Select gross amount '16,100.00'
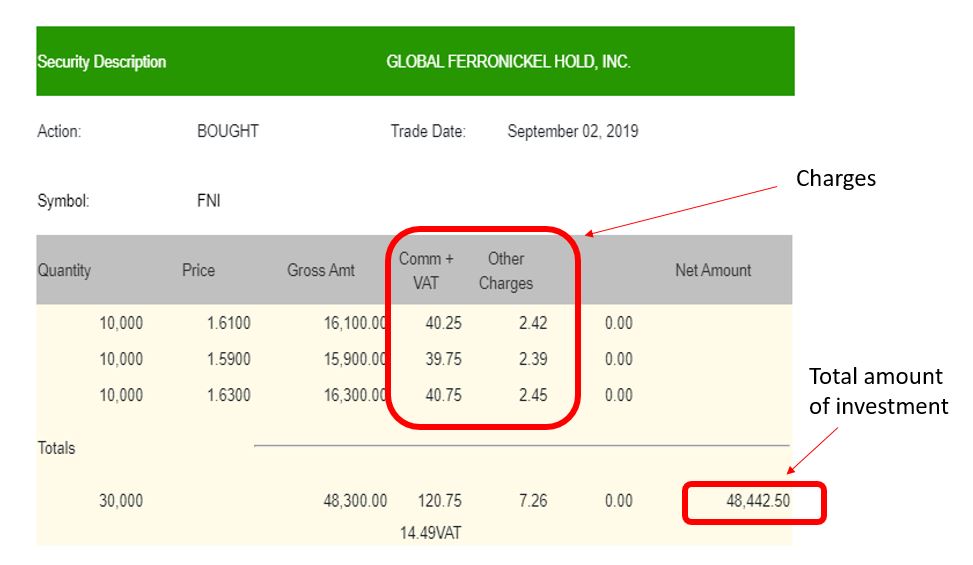 (x=355, y=323)
